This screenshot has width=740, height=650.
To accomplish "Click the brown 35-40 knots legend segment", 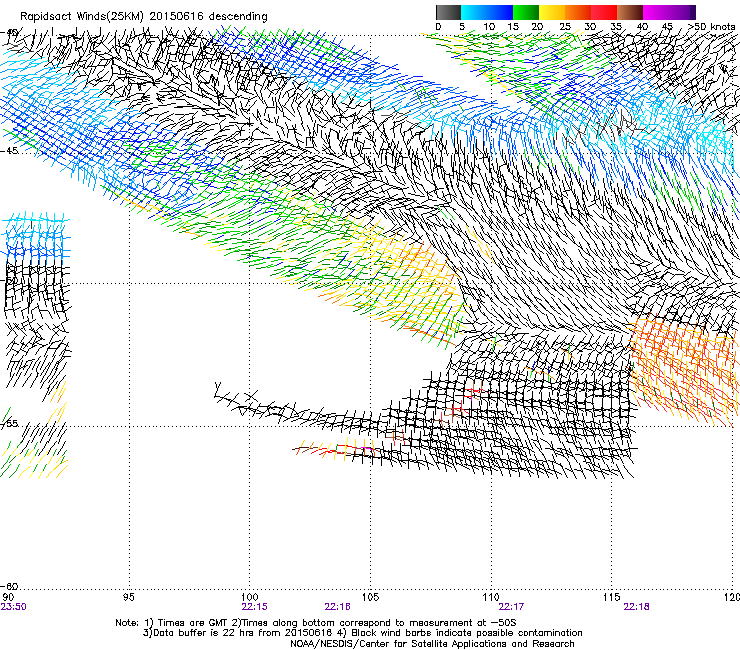I will [x=630, y=12].
